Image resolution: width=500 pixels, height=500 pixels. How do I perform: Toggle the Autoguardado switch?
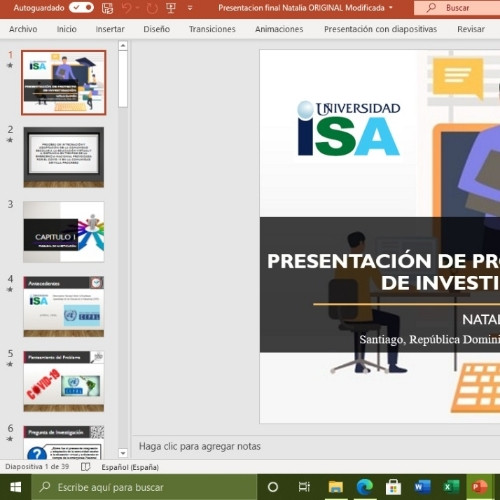(x=81, y=7)
